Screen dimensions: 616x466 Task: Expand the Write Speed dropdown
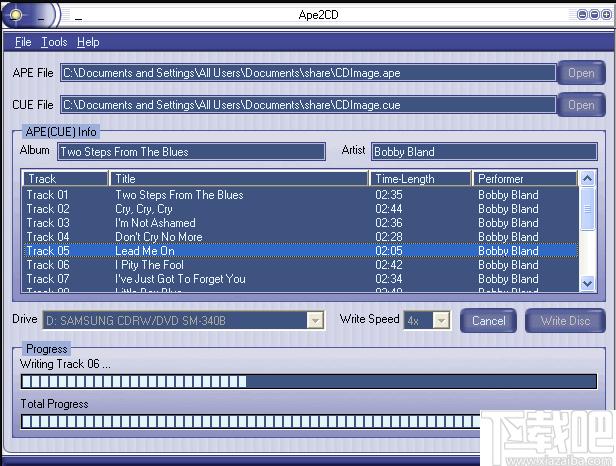point(441,321)
